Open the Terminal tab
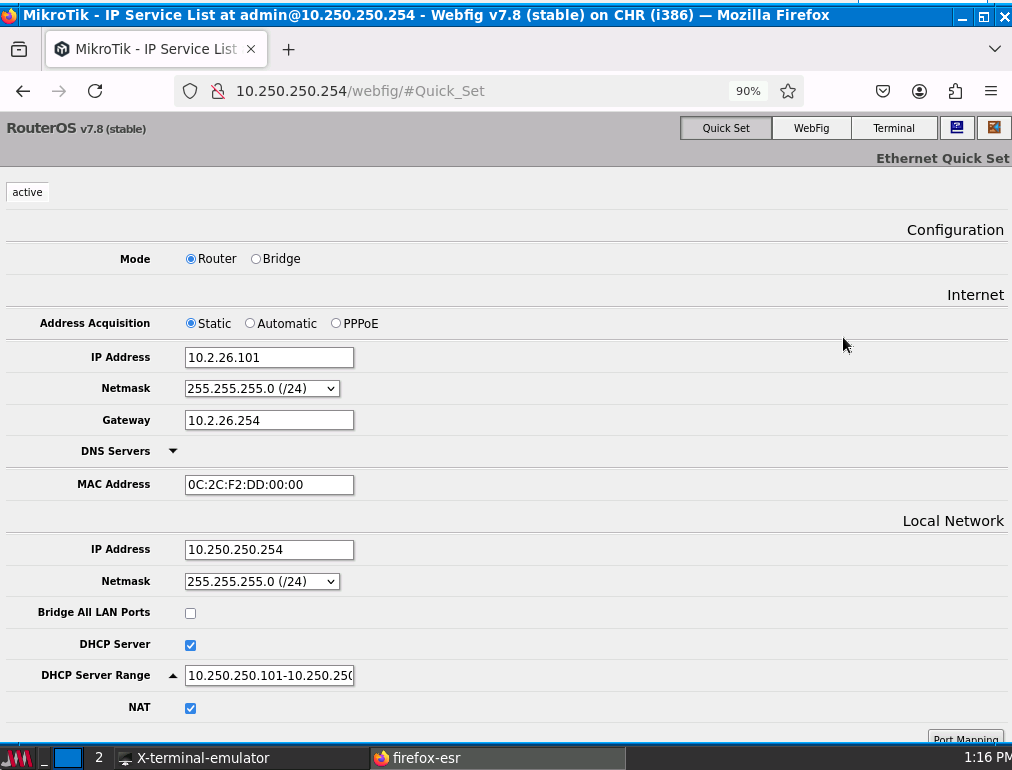Viewport: 1012px width, 770px height. [894, 128]
